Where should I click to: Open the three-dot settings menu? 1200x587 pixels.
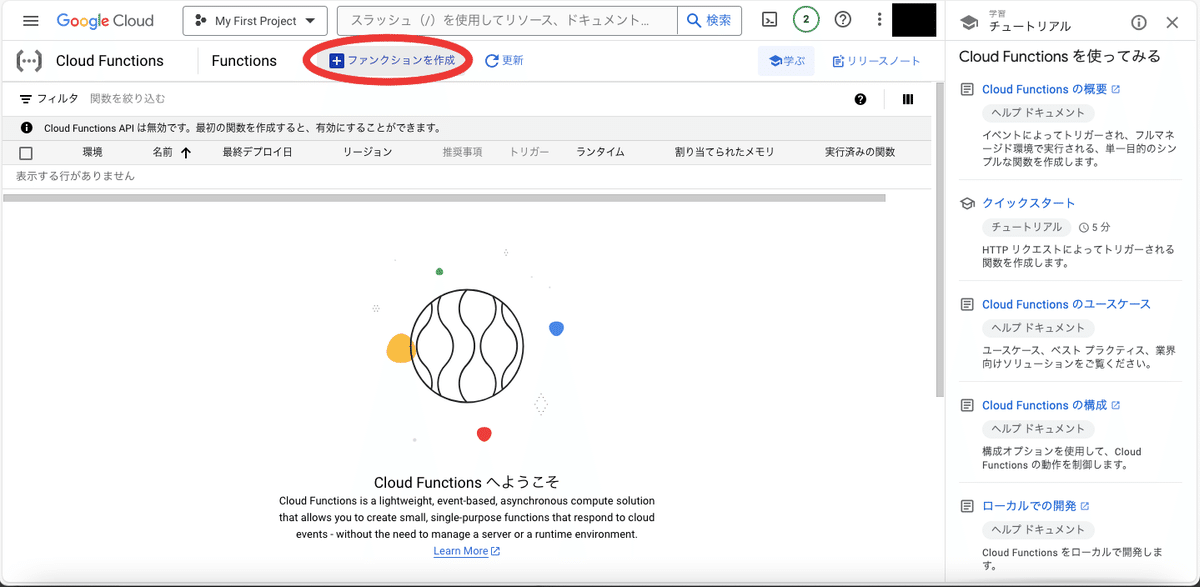pyautogui.click(x=879, y=20)
